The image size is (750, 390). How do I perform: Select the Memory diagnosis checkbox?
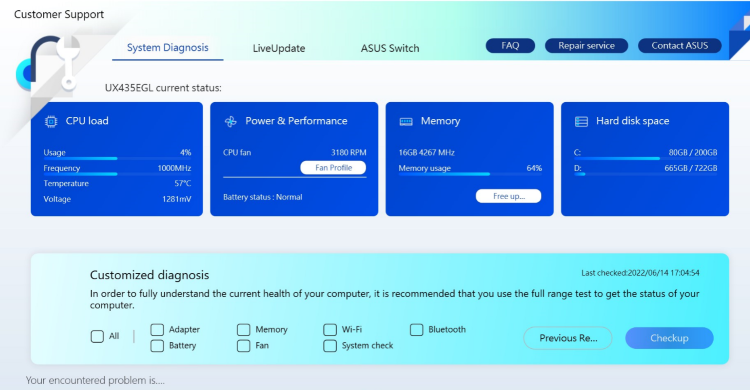[x=243, y=330]
